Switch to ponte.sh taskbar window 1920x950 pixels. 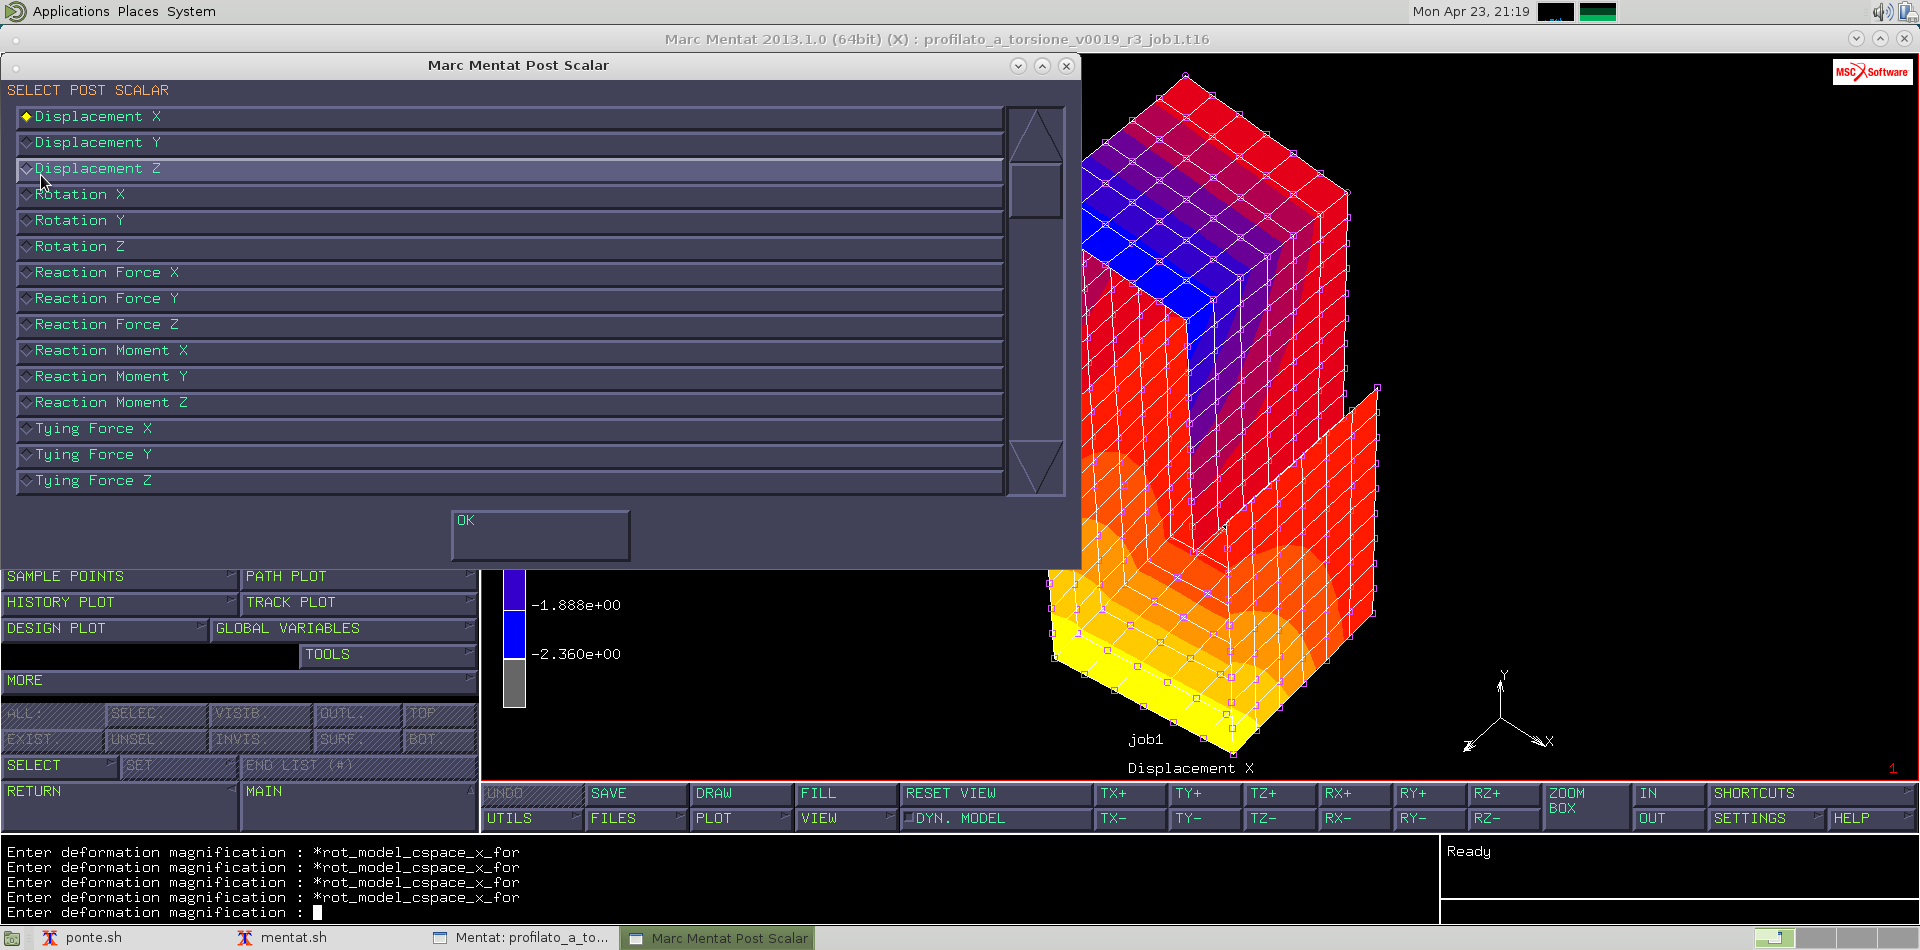(82, 938)
